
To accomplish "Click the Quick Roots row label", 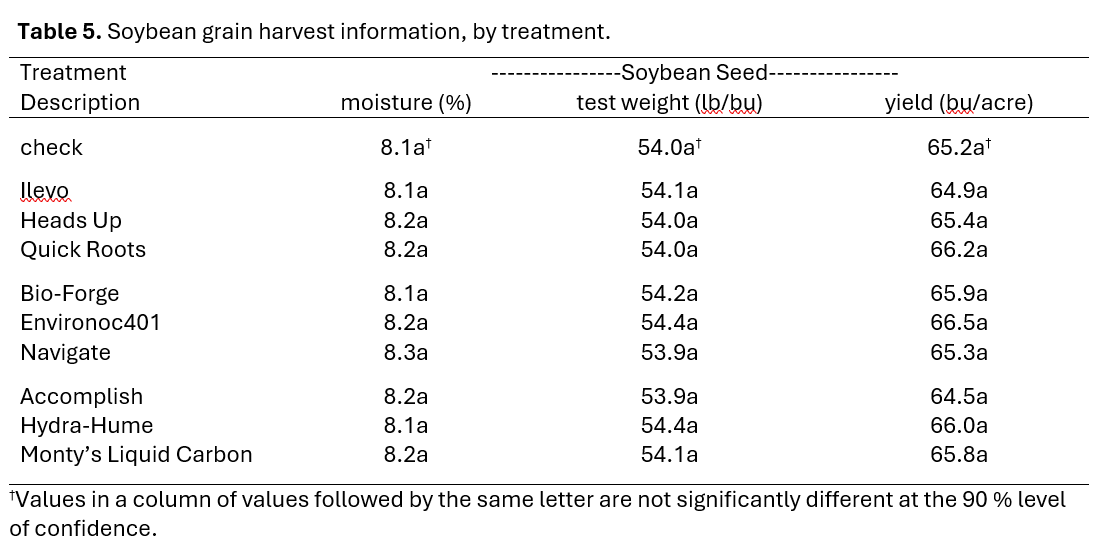I will 83,249.
